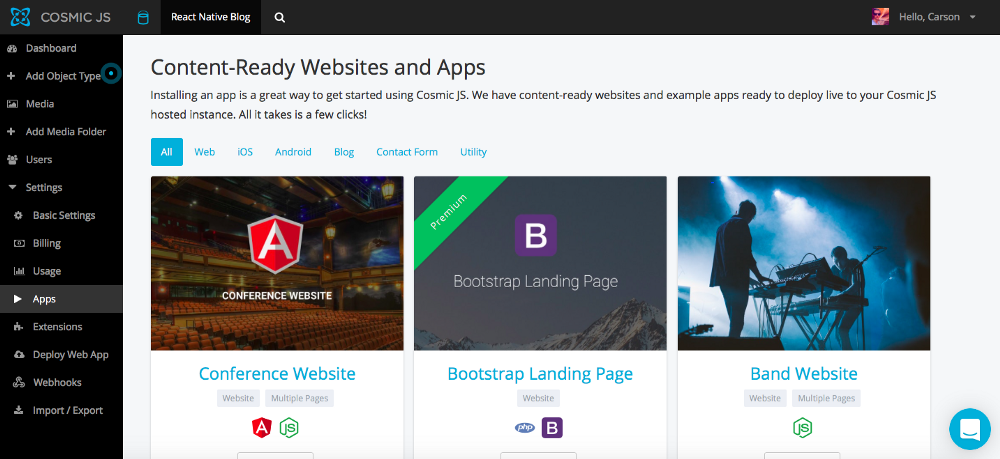The height and width of the screenshot is (459, 1000).
Task: Open the Conference Website title link
Action: pyautogui.click(x=277, y=373)
